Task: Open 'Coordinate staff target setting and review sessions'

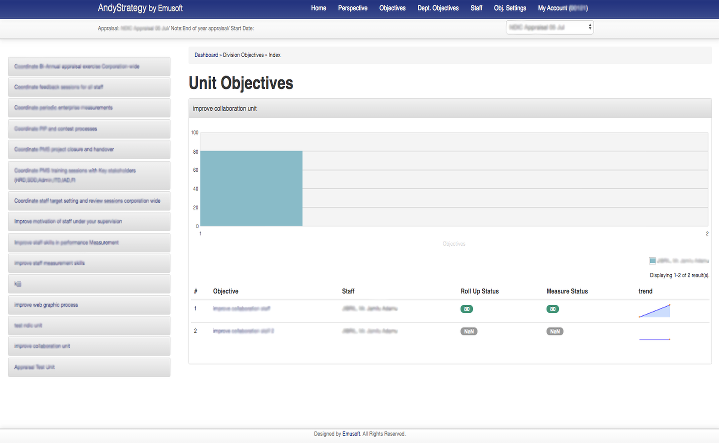Action: click(x=89, y=201)
